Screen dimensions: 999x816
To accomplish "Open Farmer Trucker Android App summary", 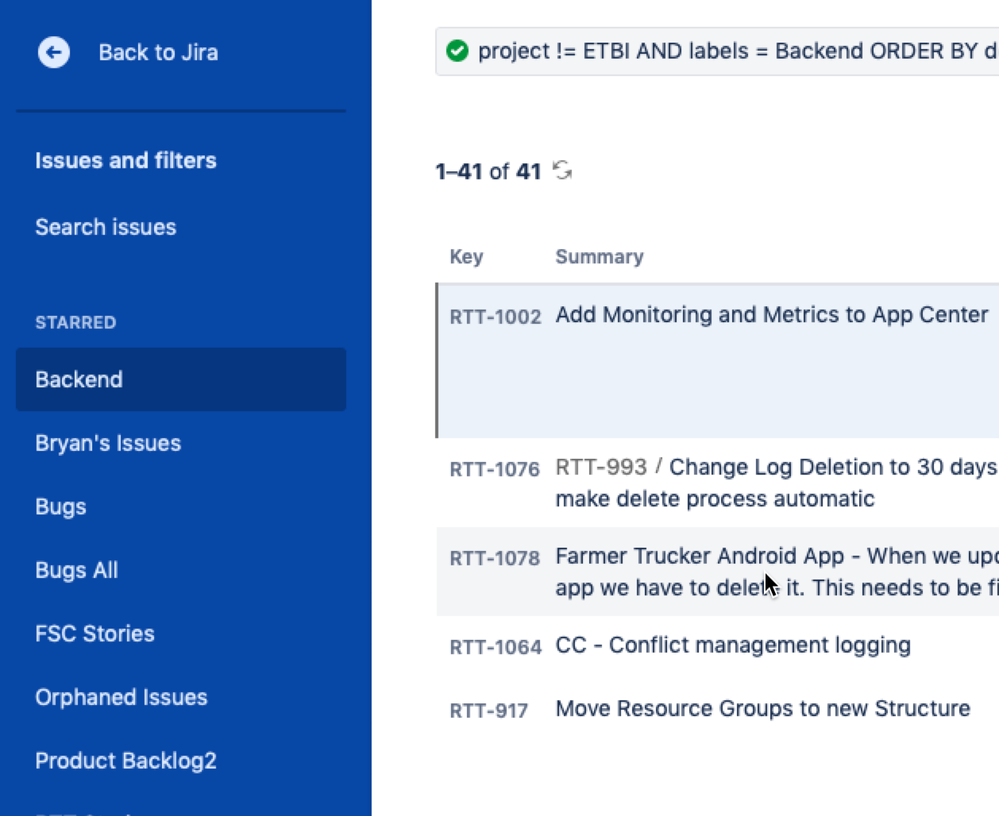I will click(777, 571).
